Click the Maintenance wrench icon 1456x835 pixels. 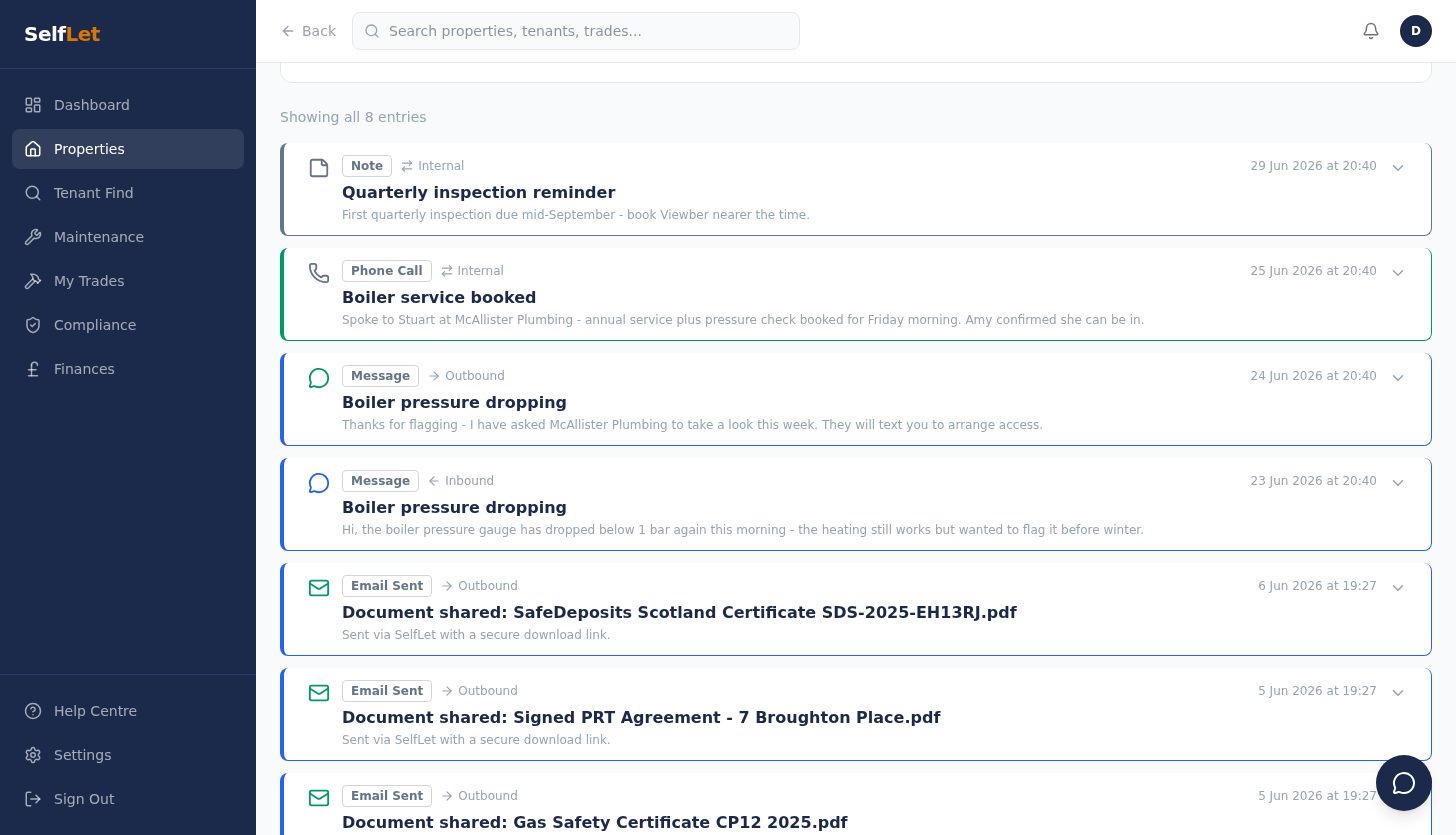33,237
